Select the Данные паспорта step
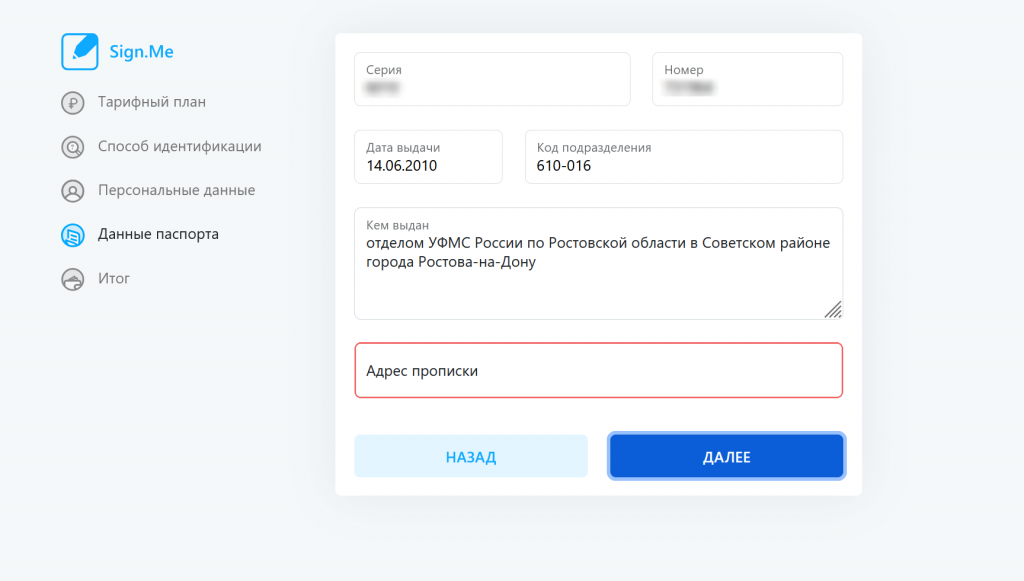This screenshot has height=581, width=1024. pos(158,234)
